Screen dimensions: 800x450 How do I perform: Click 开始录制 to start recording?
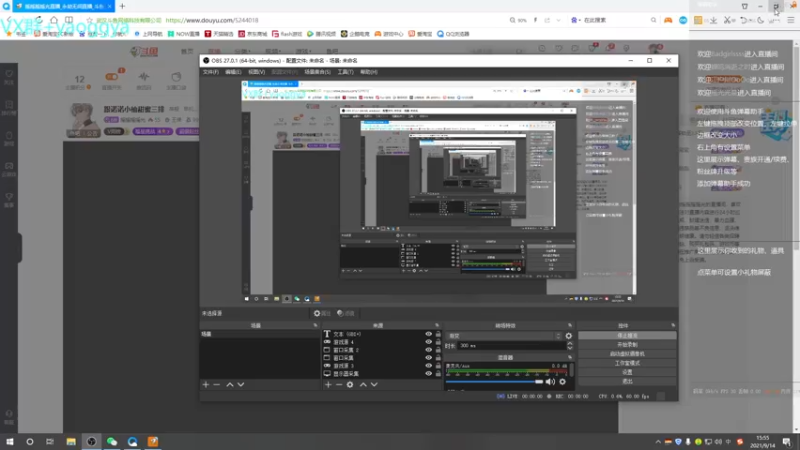coord(627,345)
